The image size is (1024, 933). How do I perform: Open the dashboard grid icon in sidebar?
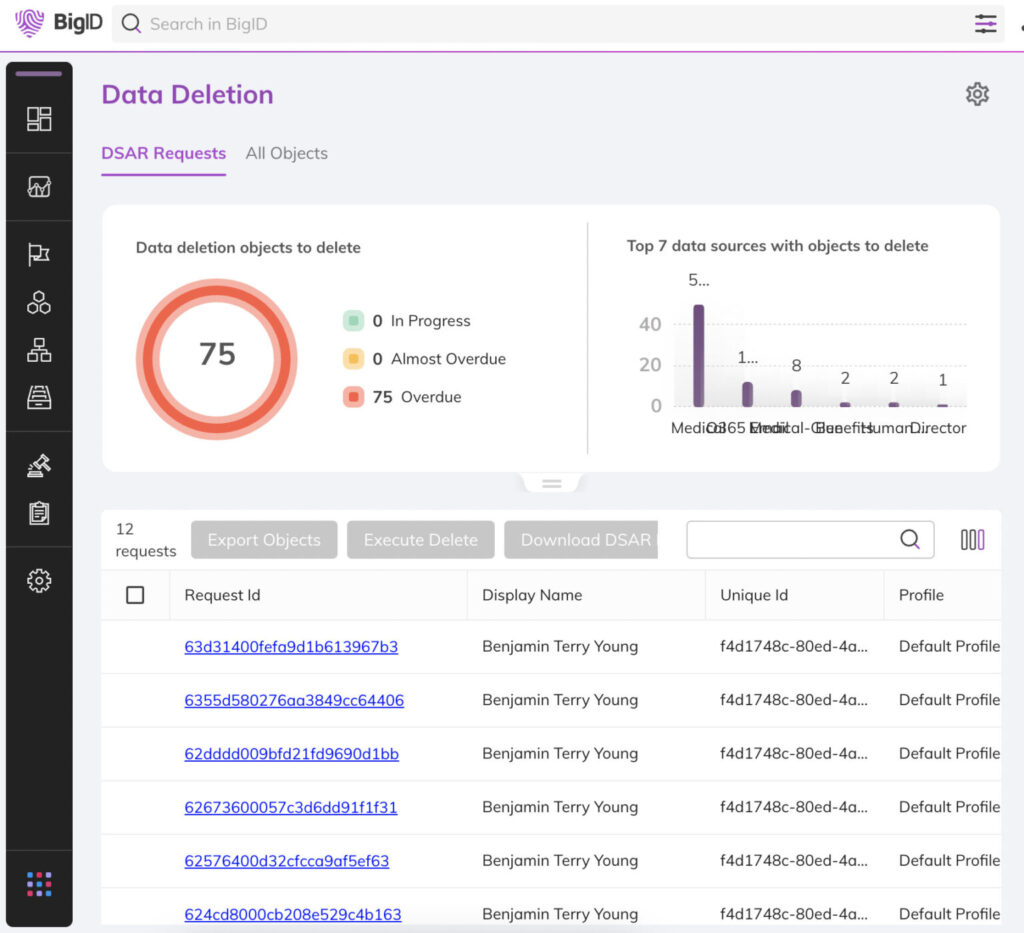coord(39,119)
